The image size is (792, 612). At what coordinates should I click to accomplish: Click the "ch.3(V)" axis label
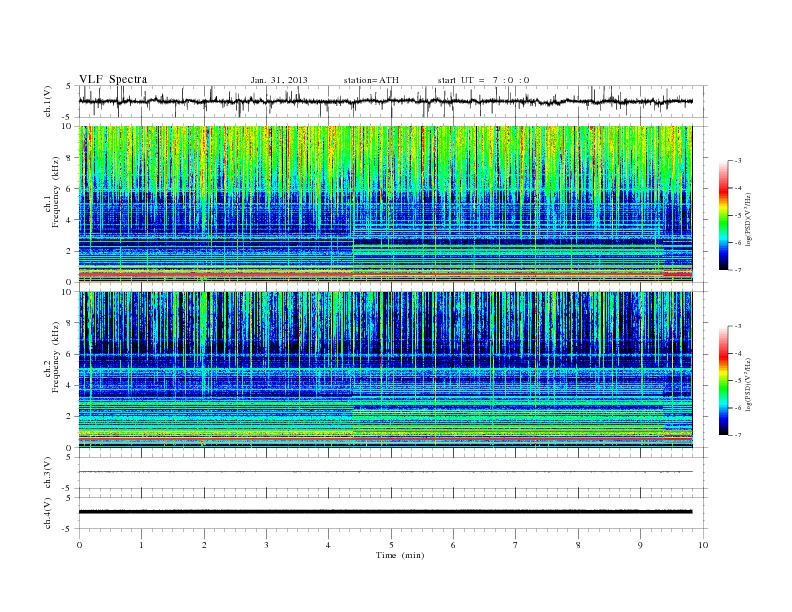[x=48, y=473]
